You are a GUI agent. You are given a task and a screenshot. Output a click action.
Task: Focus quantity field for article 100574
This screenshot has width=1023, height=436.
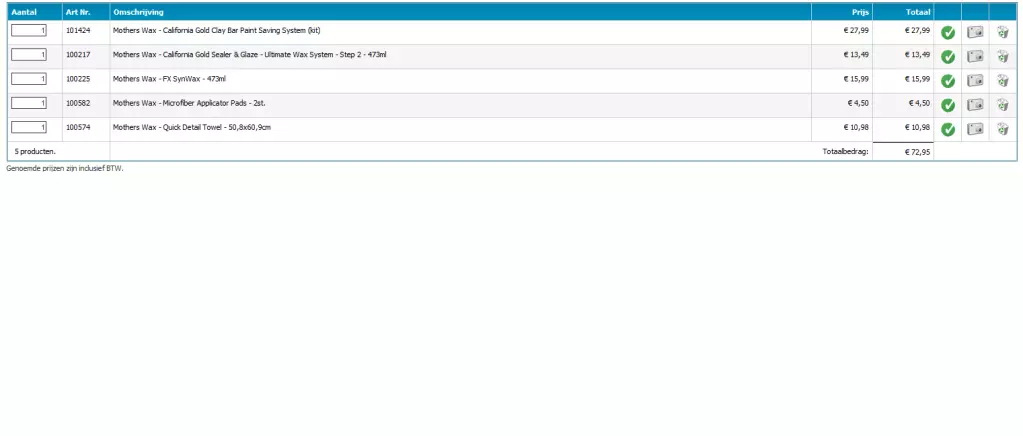tap(29, 127)
